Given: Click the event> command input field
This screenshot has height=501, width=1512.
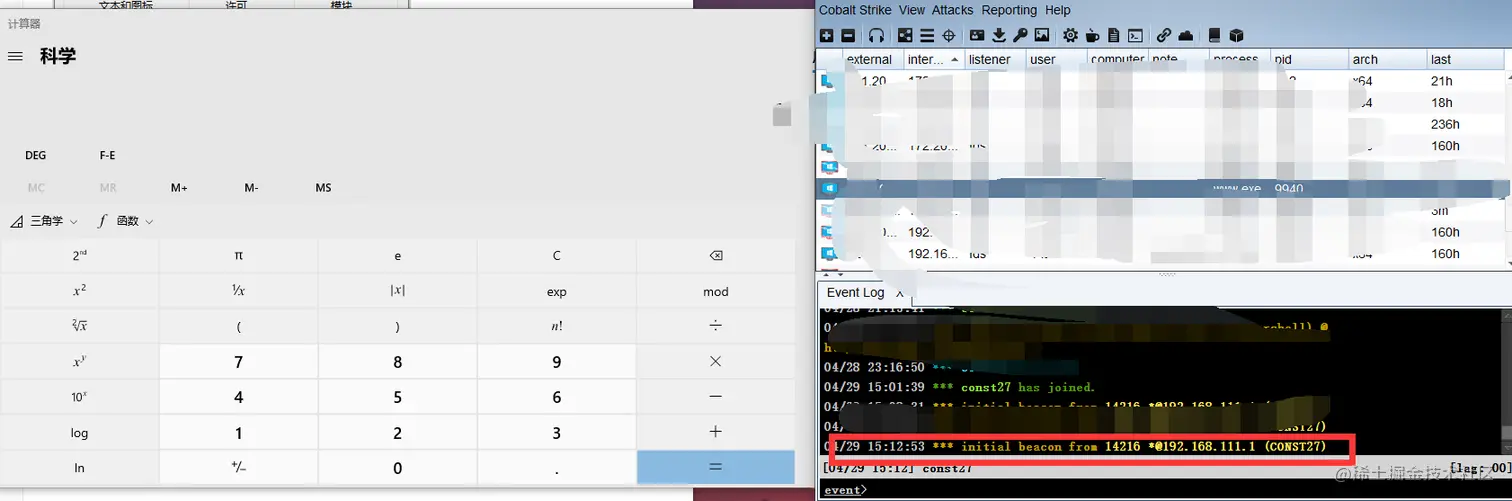Looking at the screenshot, I should pos(1164,490).
